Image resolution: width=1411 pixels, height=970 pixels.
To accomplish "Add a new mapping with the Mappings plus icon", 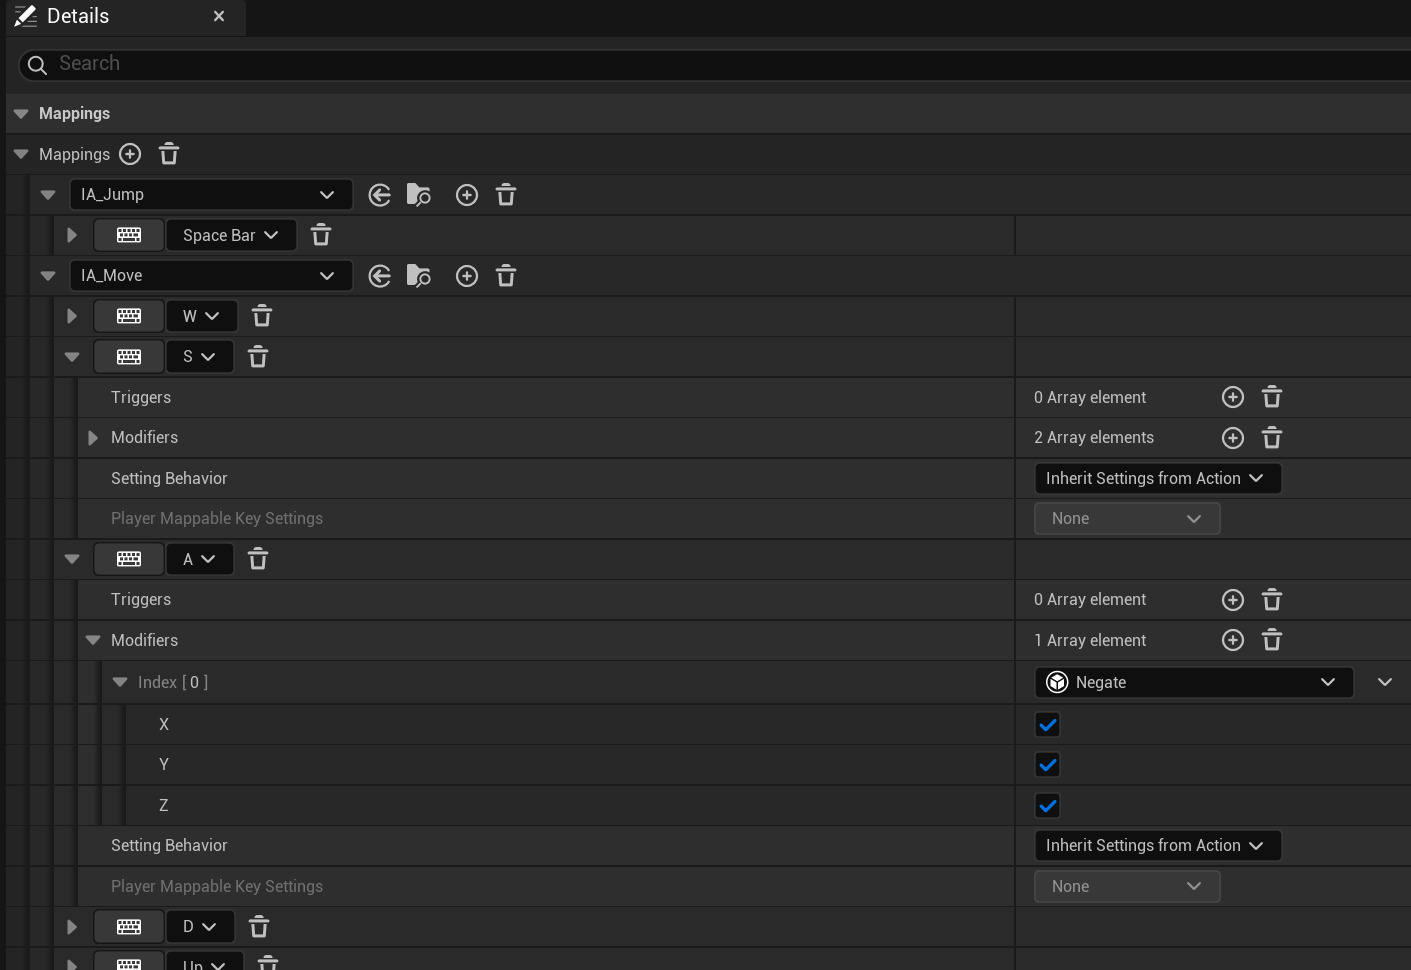I will point(130,154).
